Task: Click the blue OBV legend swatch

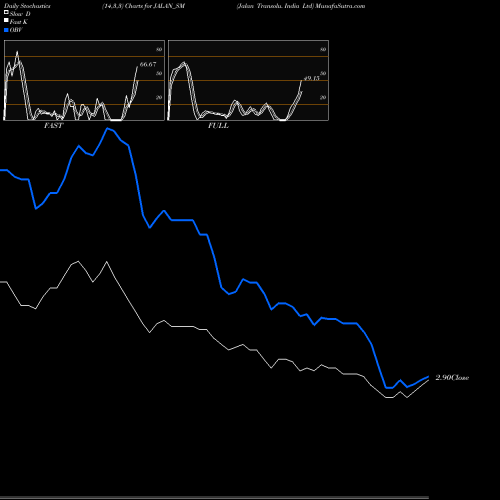Action: pos(6,30)
